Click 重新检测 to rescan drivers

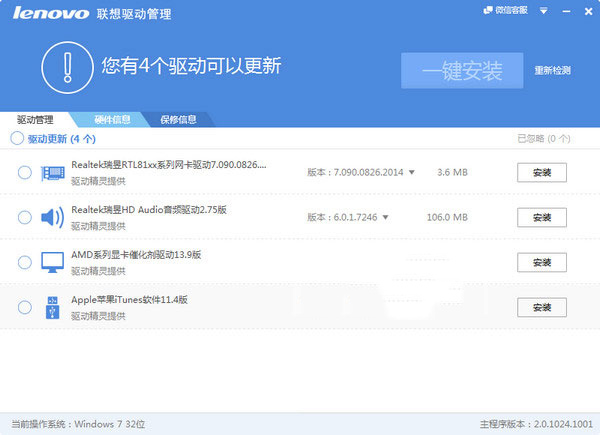coord(553,70)
